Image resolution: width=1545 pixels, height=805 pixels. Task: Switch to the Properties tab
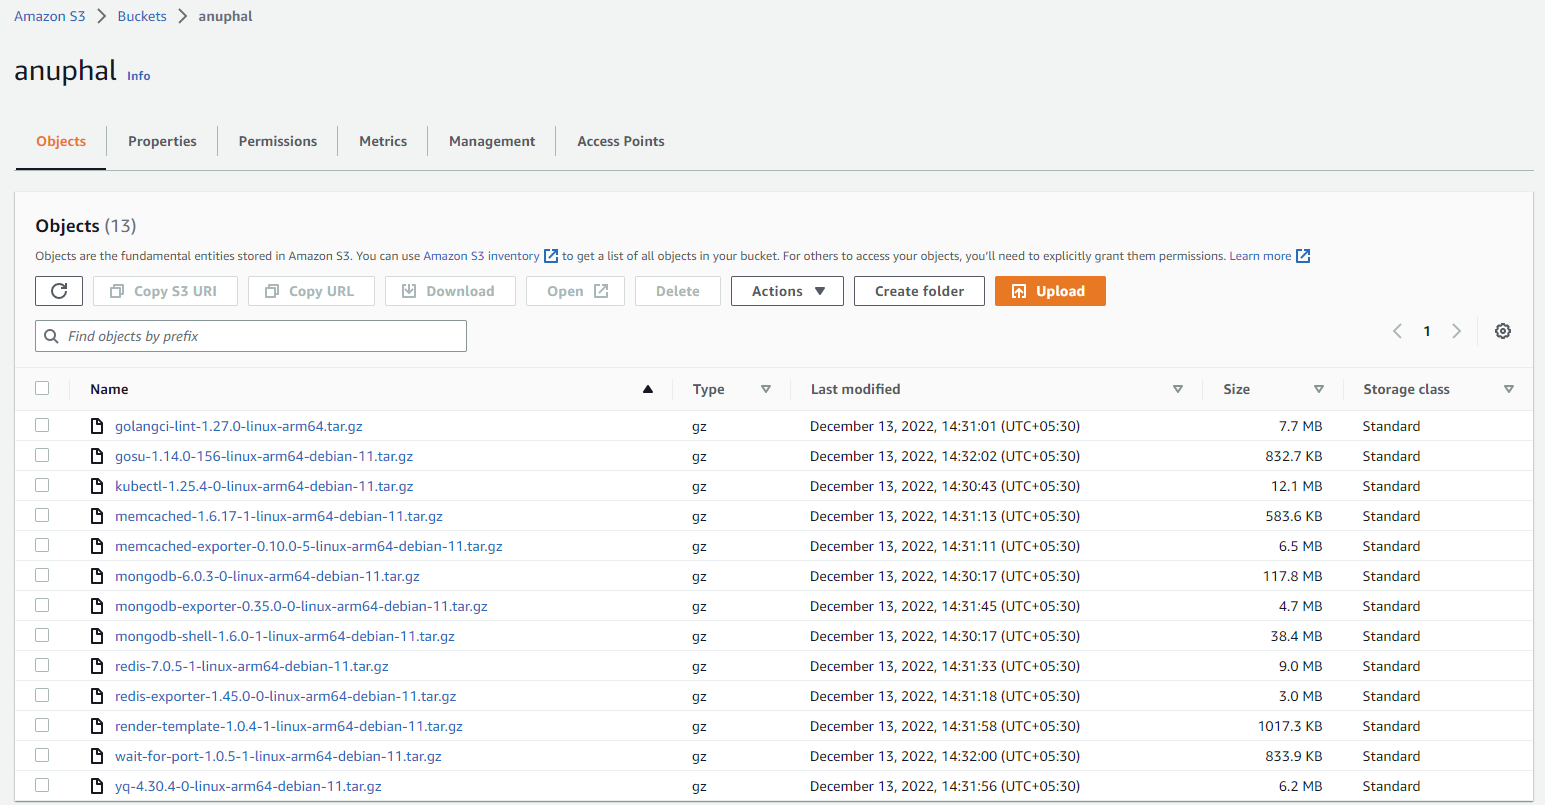click(162, 141)
